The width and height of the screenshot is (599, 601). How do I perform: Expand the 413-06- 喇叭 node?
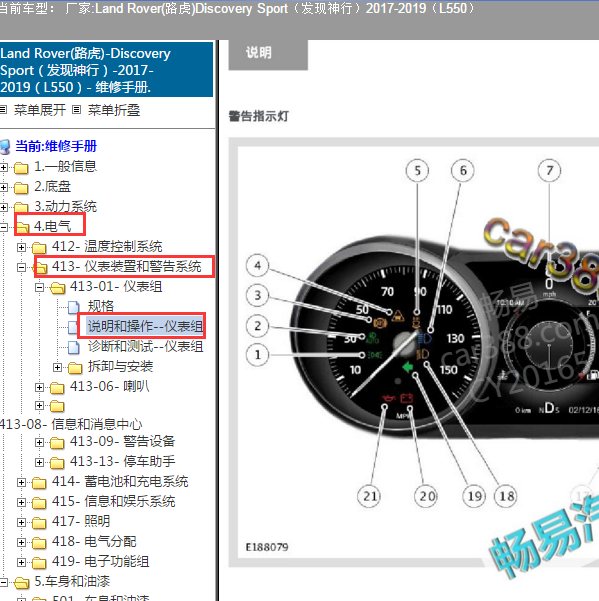[39, 388]
